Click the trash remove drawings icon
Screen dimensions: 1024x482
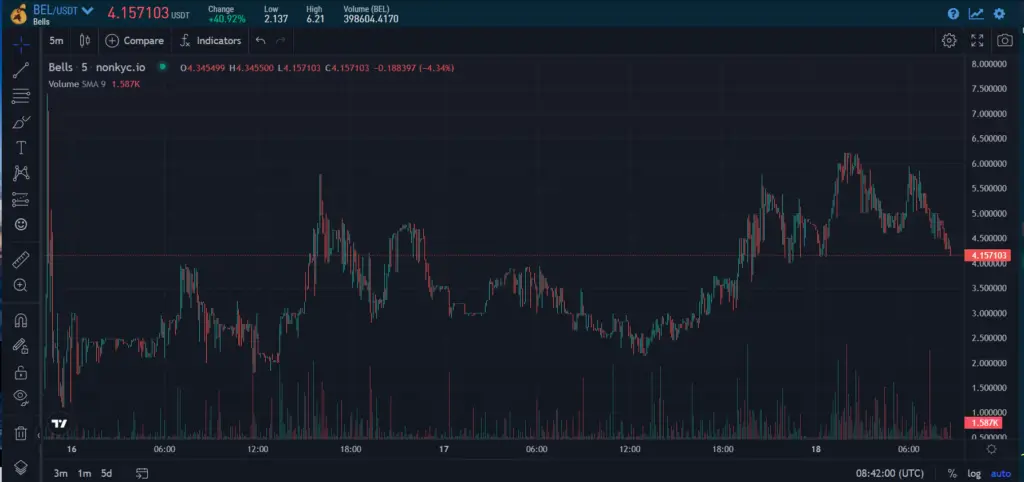coord(21,432)
